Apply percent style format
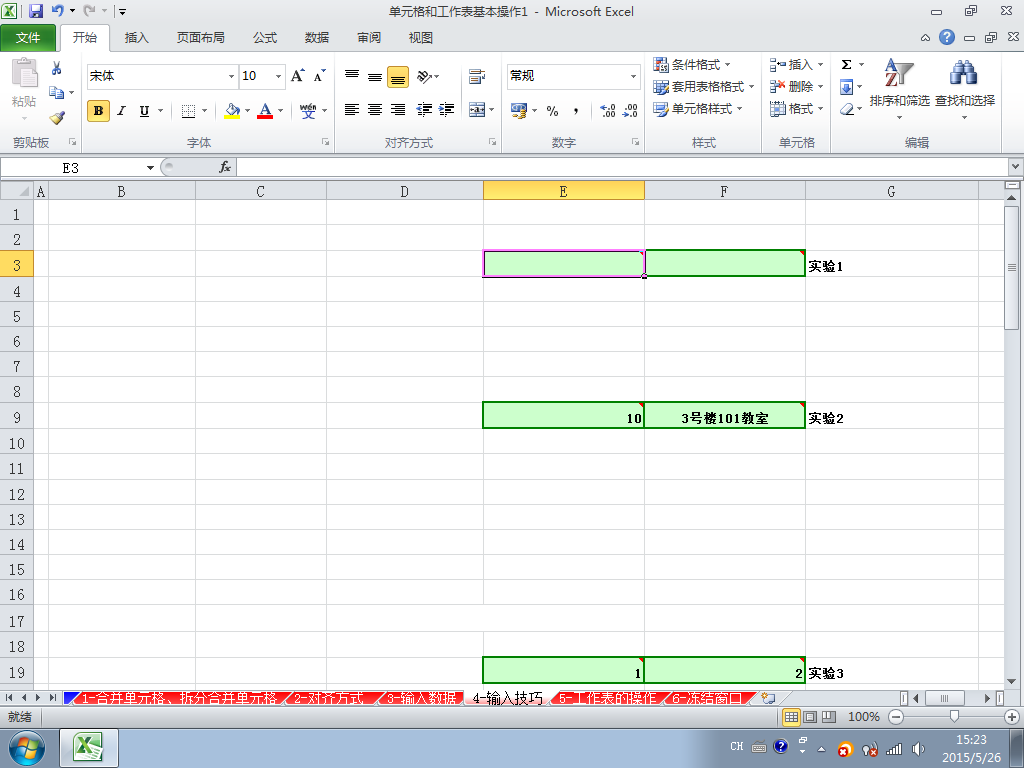 pos(552,111)
